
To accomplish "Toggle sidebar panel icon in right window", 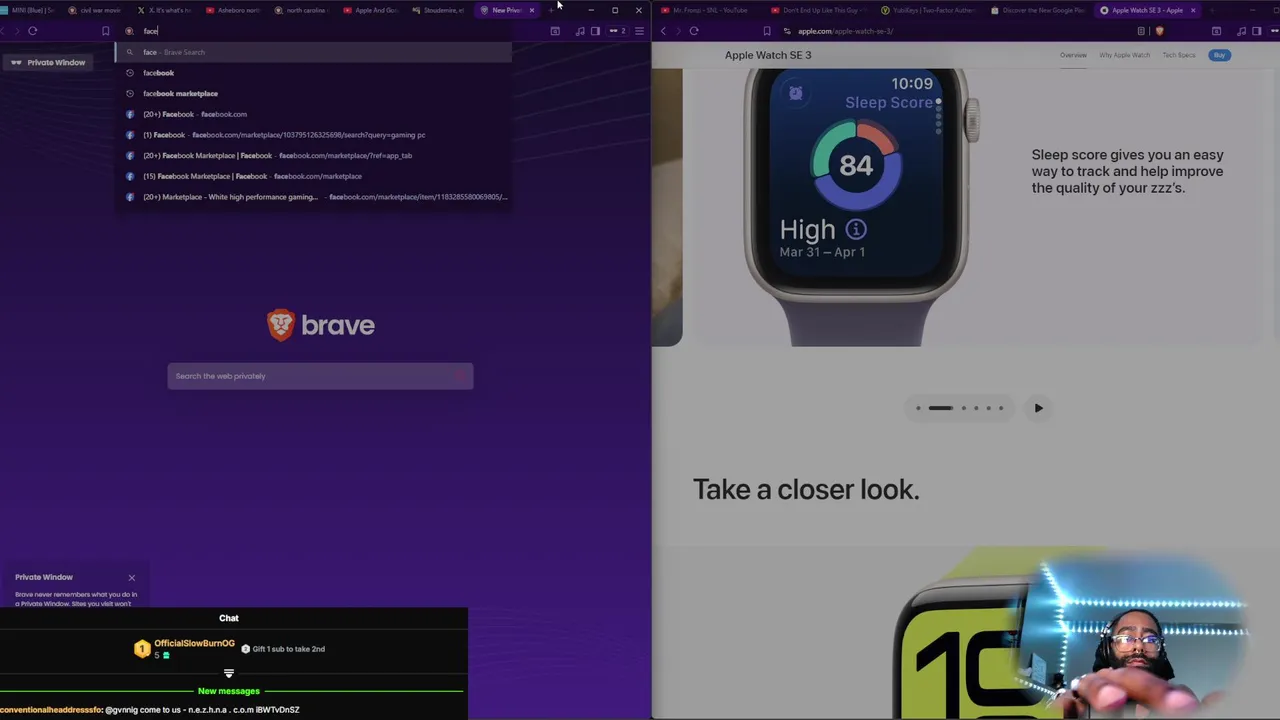I will pyautogui.click(x=1256, y=31).
